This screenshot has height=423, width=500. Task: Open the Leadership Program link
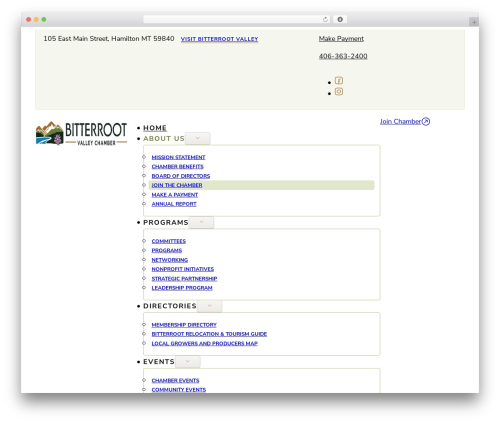pos(182,288)
